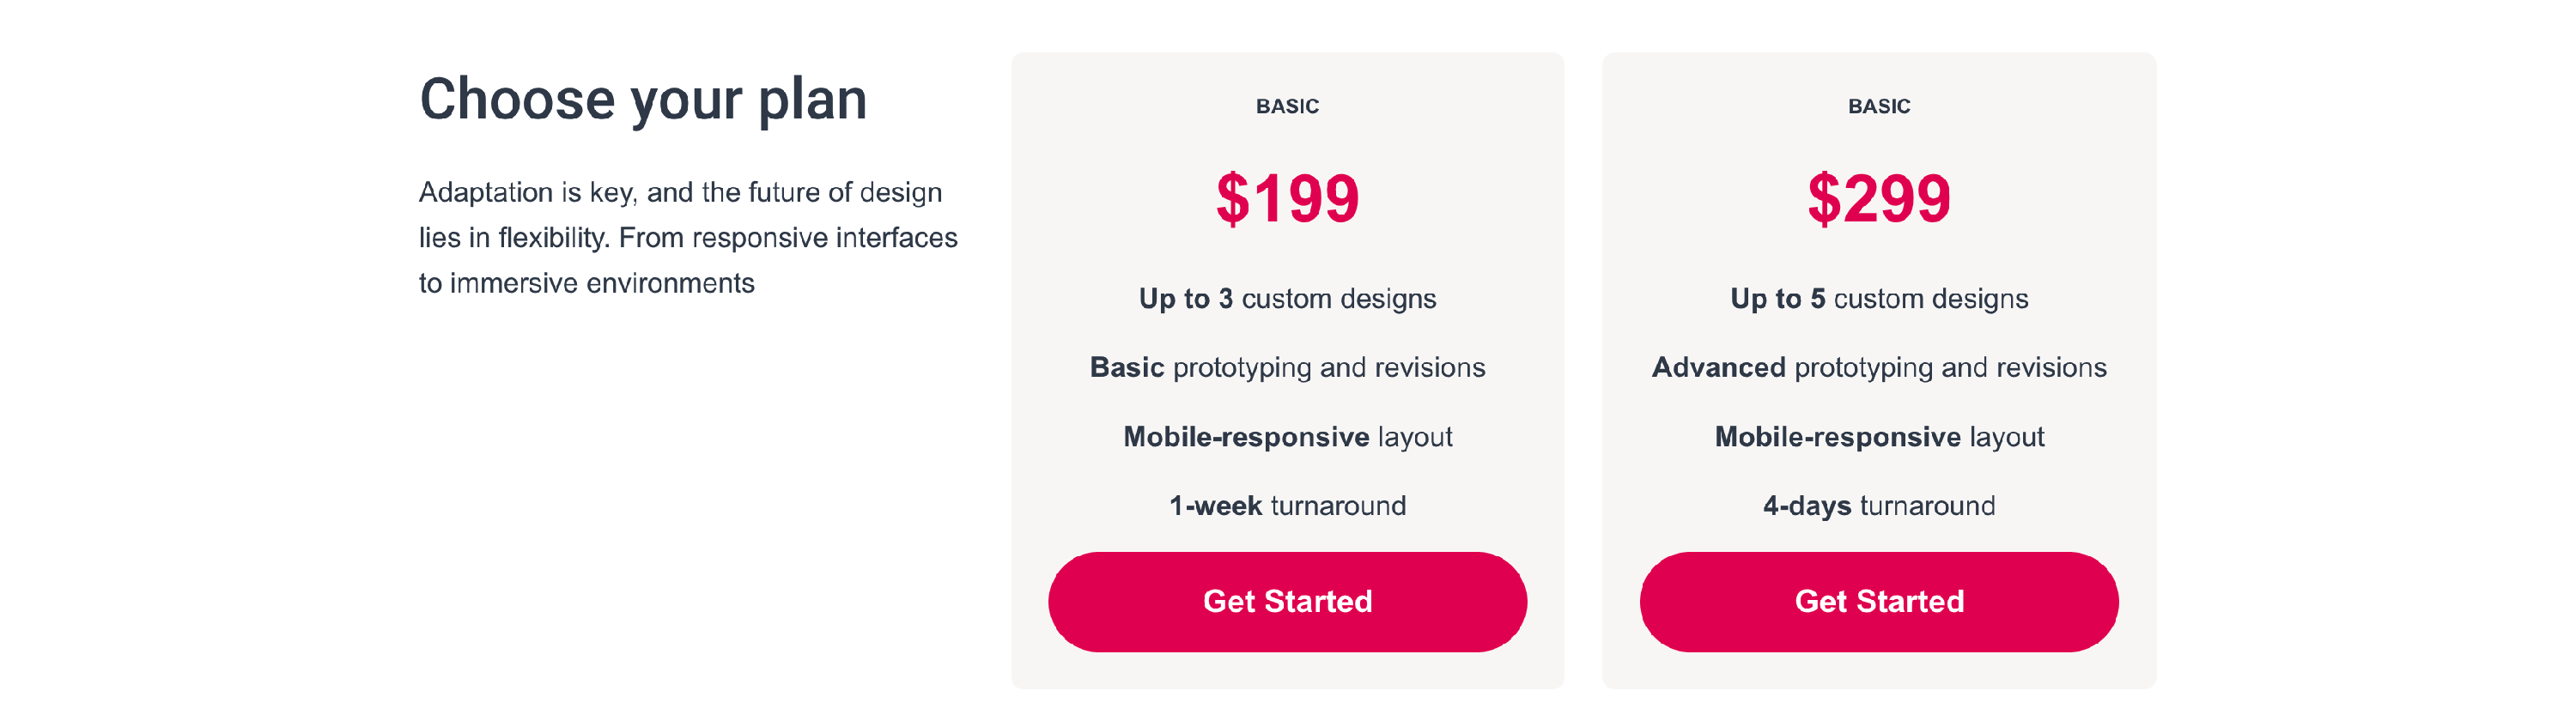Click the $199 price text
Image resolution: width=2576 pixels, height=727 pixels.
click(1287, 198)
